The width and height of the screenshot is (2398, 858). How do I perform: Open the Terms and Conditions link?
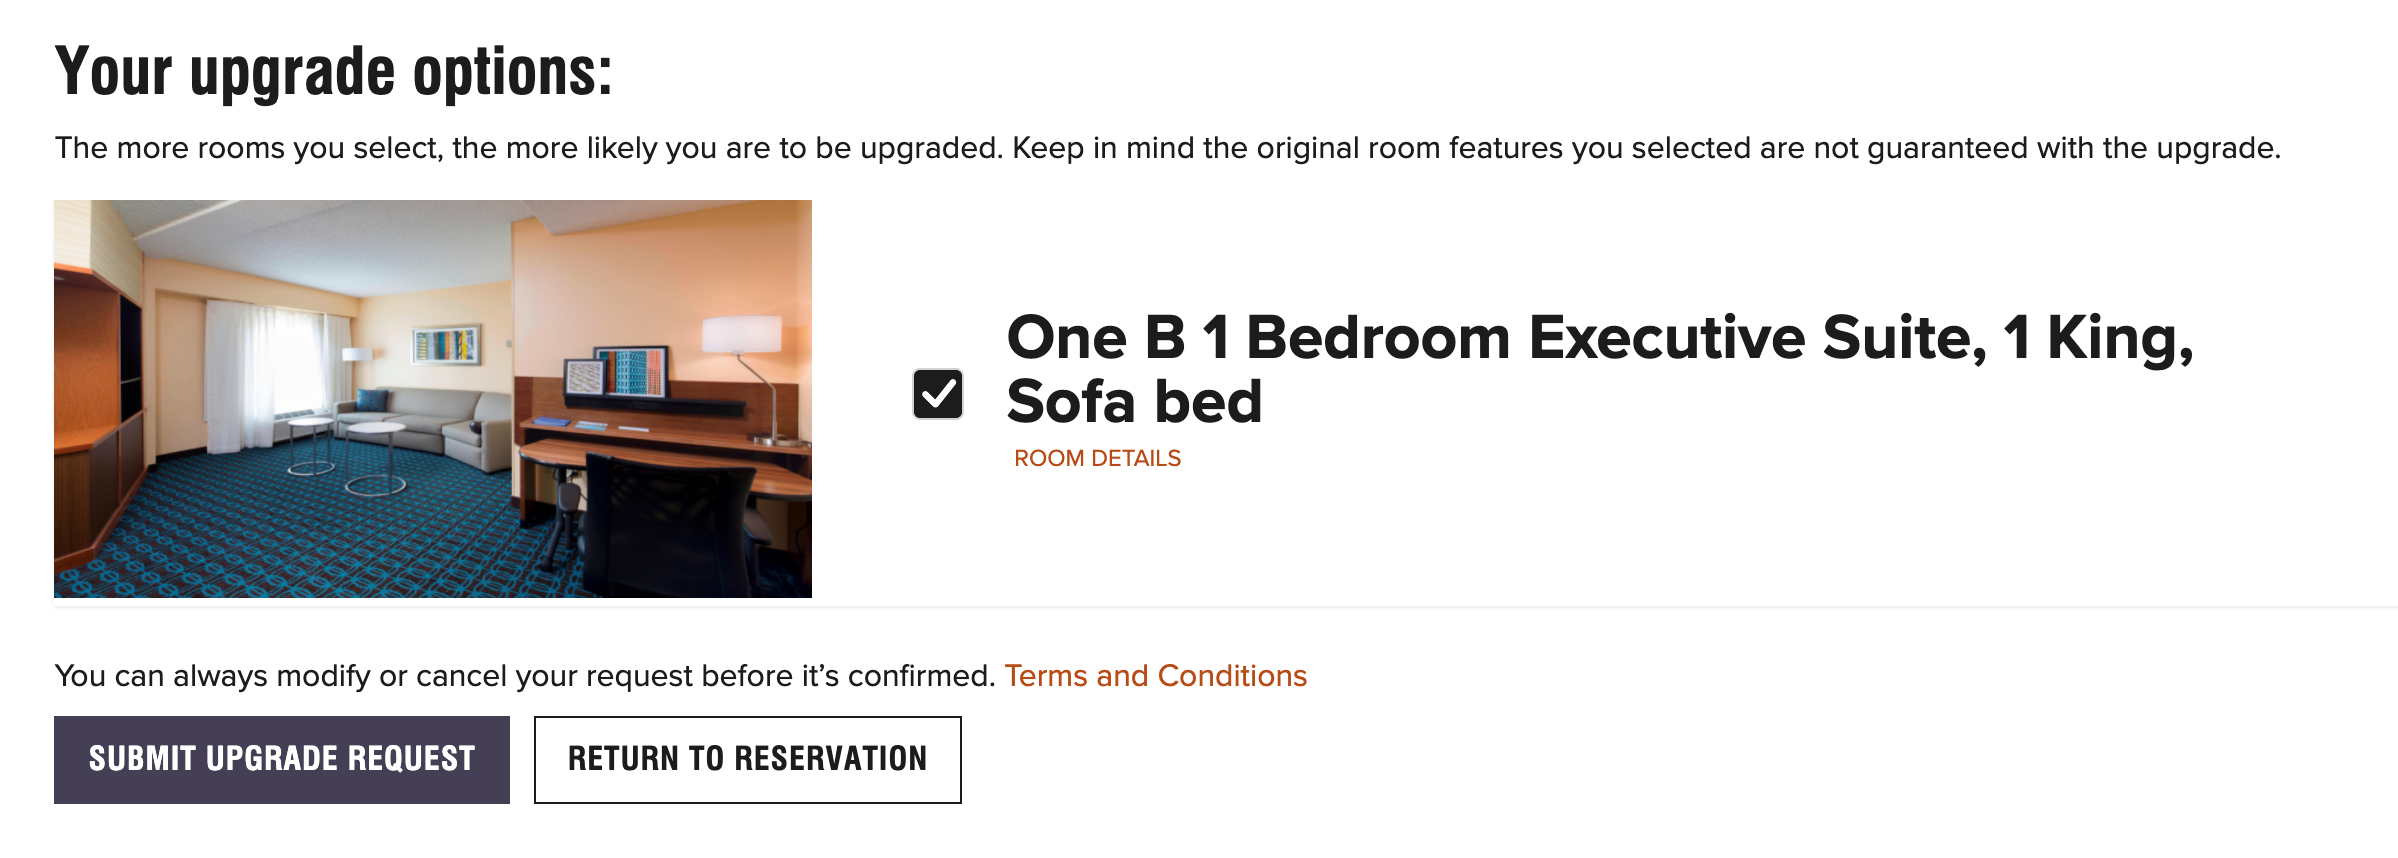(1155, 676)
